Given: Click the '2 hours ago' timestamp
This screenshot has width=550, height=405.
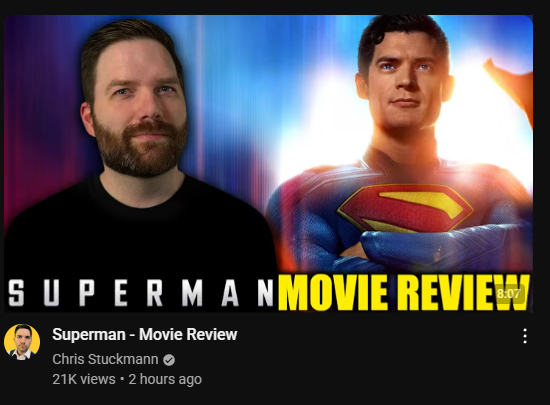Looking at the screenshot, I should tap(165, 379).
